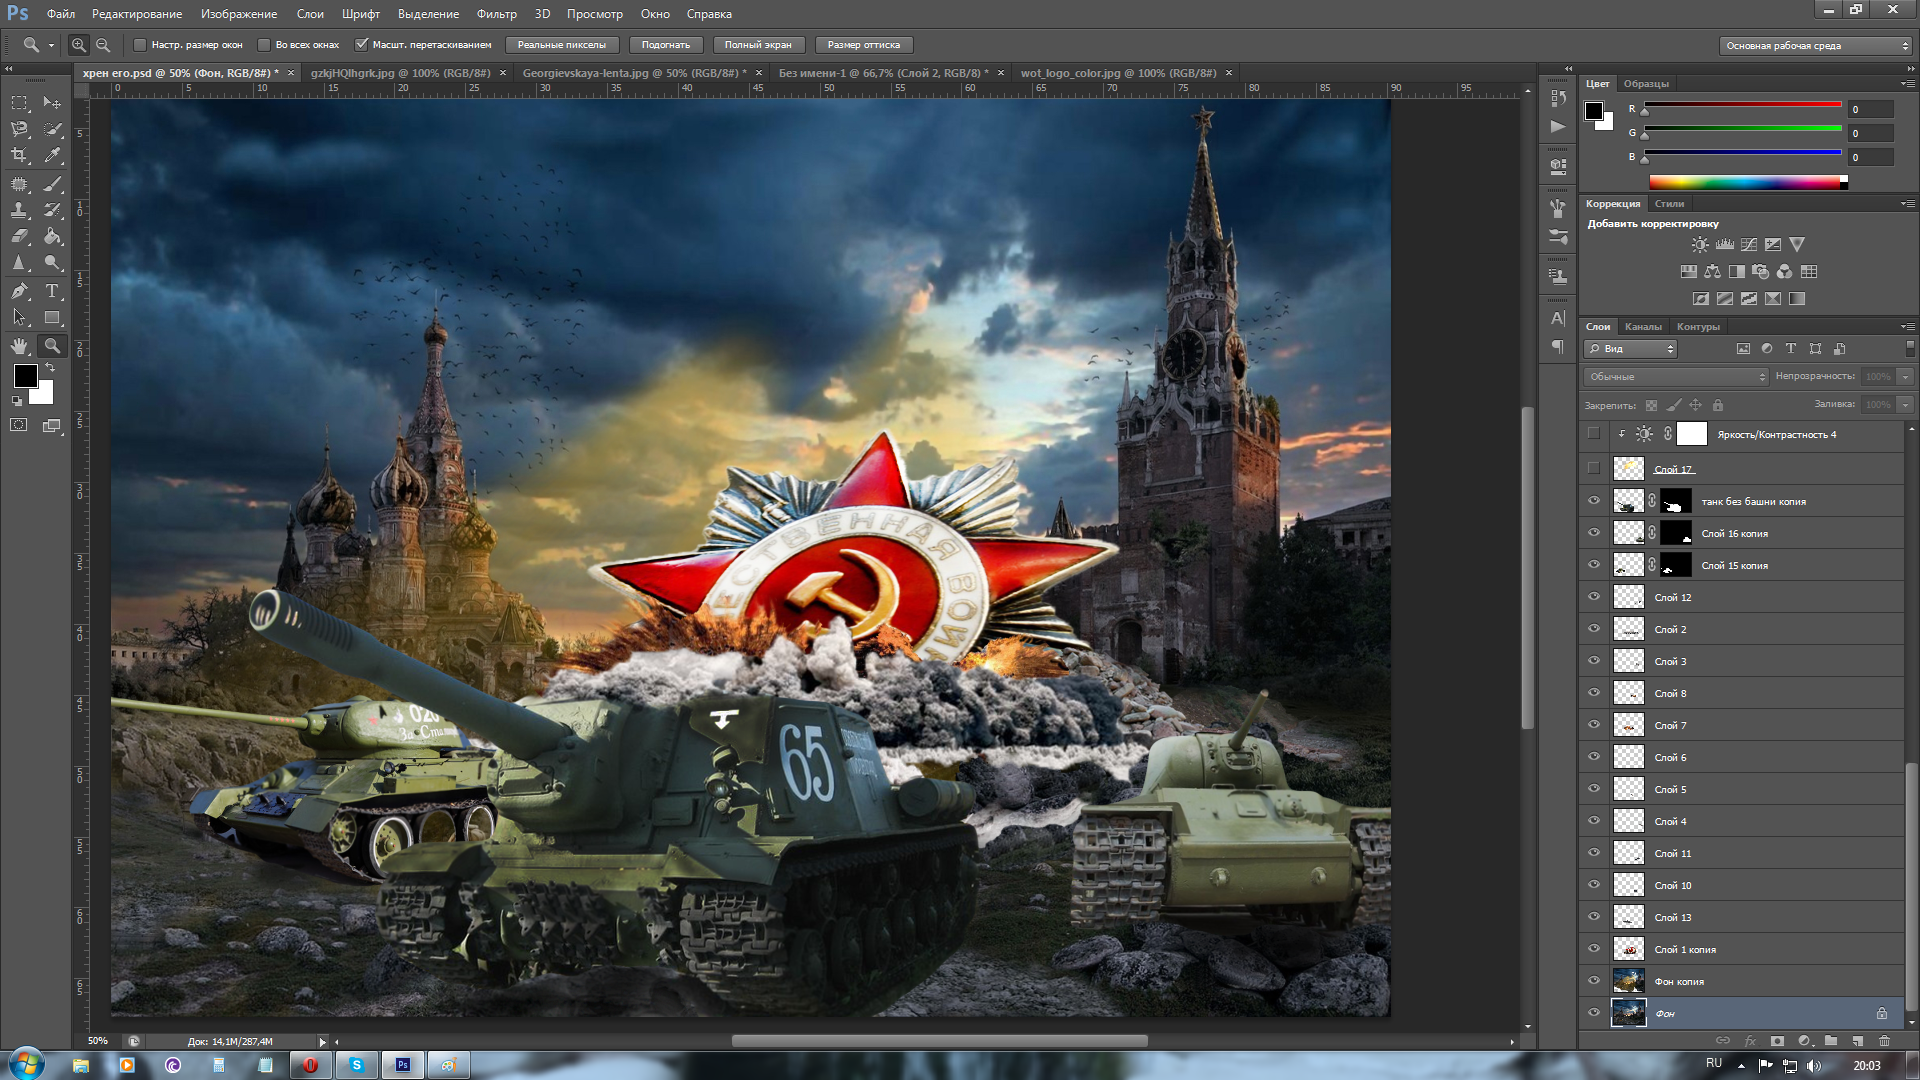1920x1080 pixels.
Task: Click the zoom-in magnifier in options bar
Action: tap(79, 45)
